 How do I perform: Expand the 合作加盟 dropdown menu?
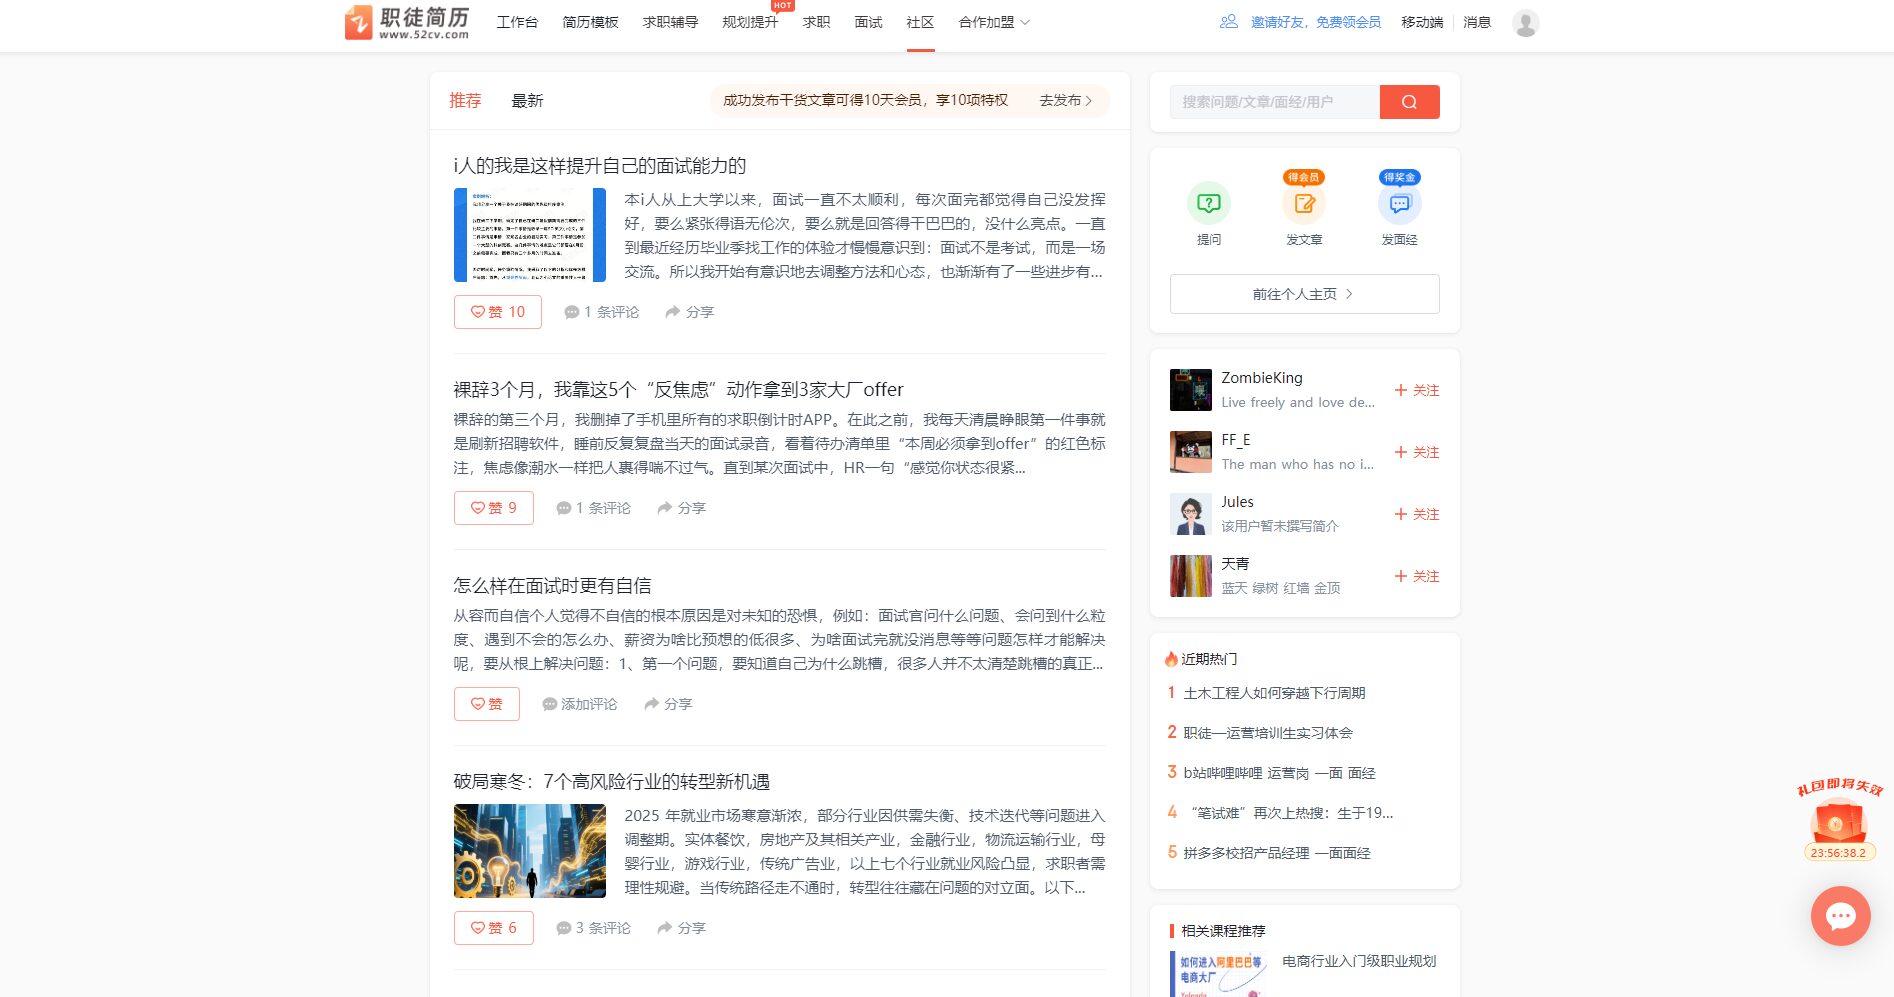tap(992, 21)
